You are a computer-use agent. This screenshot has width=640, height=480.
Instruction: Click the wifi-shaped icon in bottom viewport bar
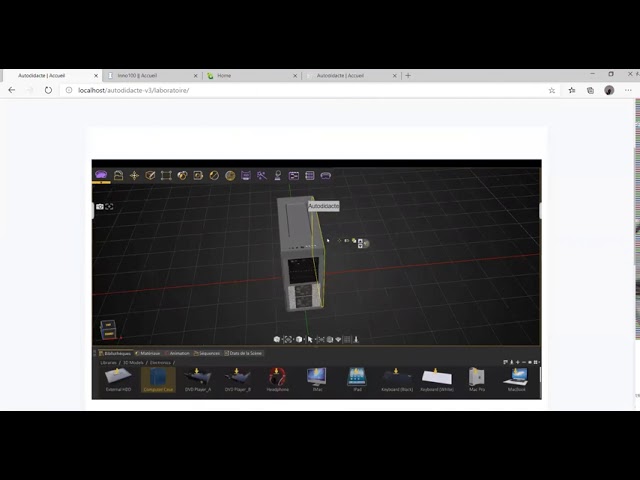click(338, 339)
